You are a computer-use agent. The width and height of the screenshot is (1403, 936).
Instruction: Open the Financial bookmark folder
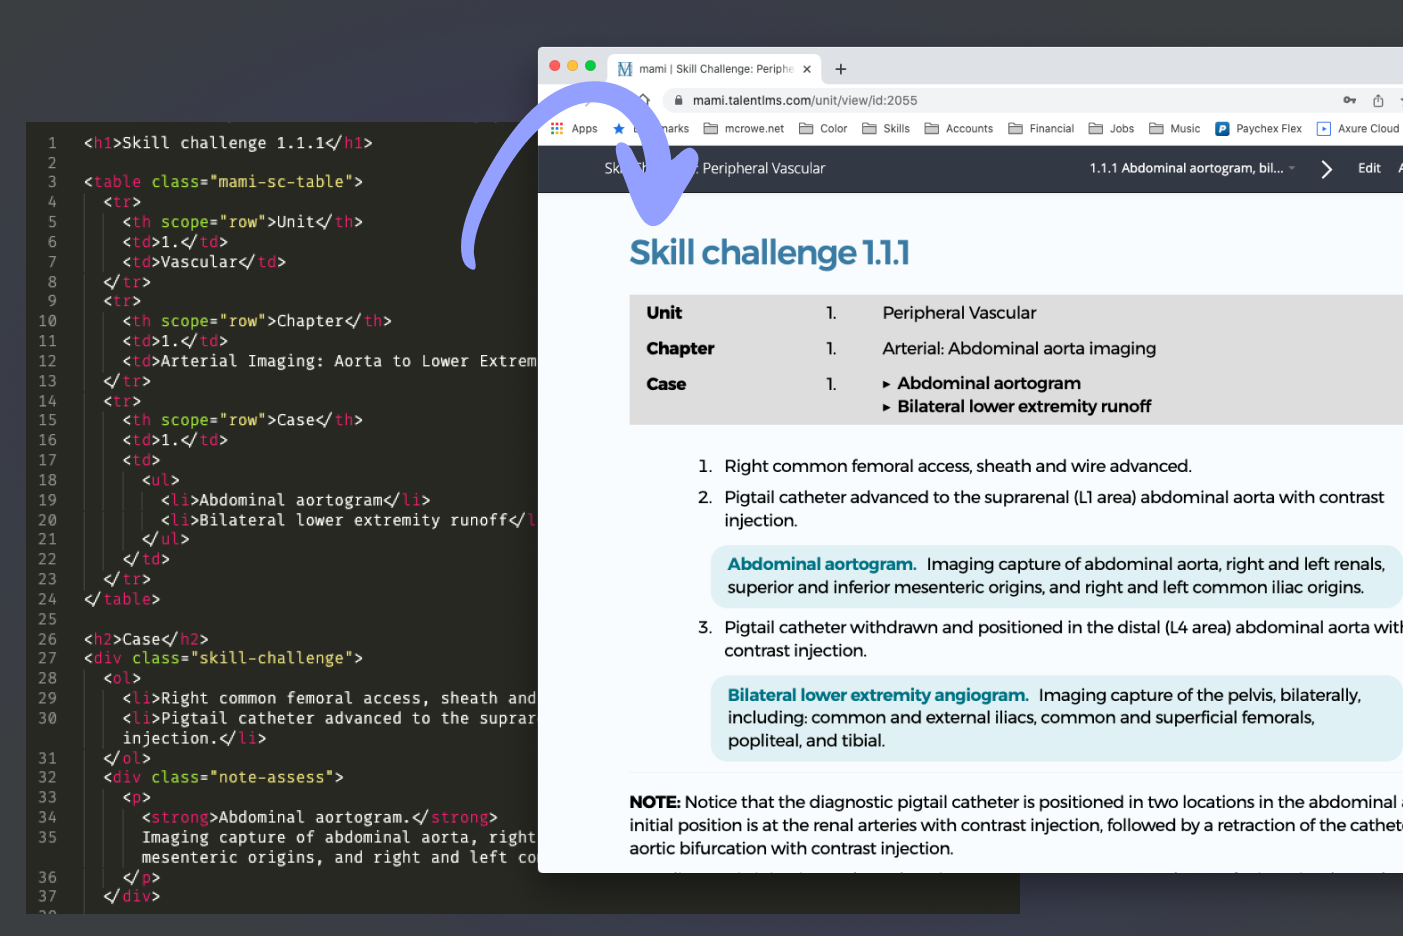point(1041,128)
